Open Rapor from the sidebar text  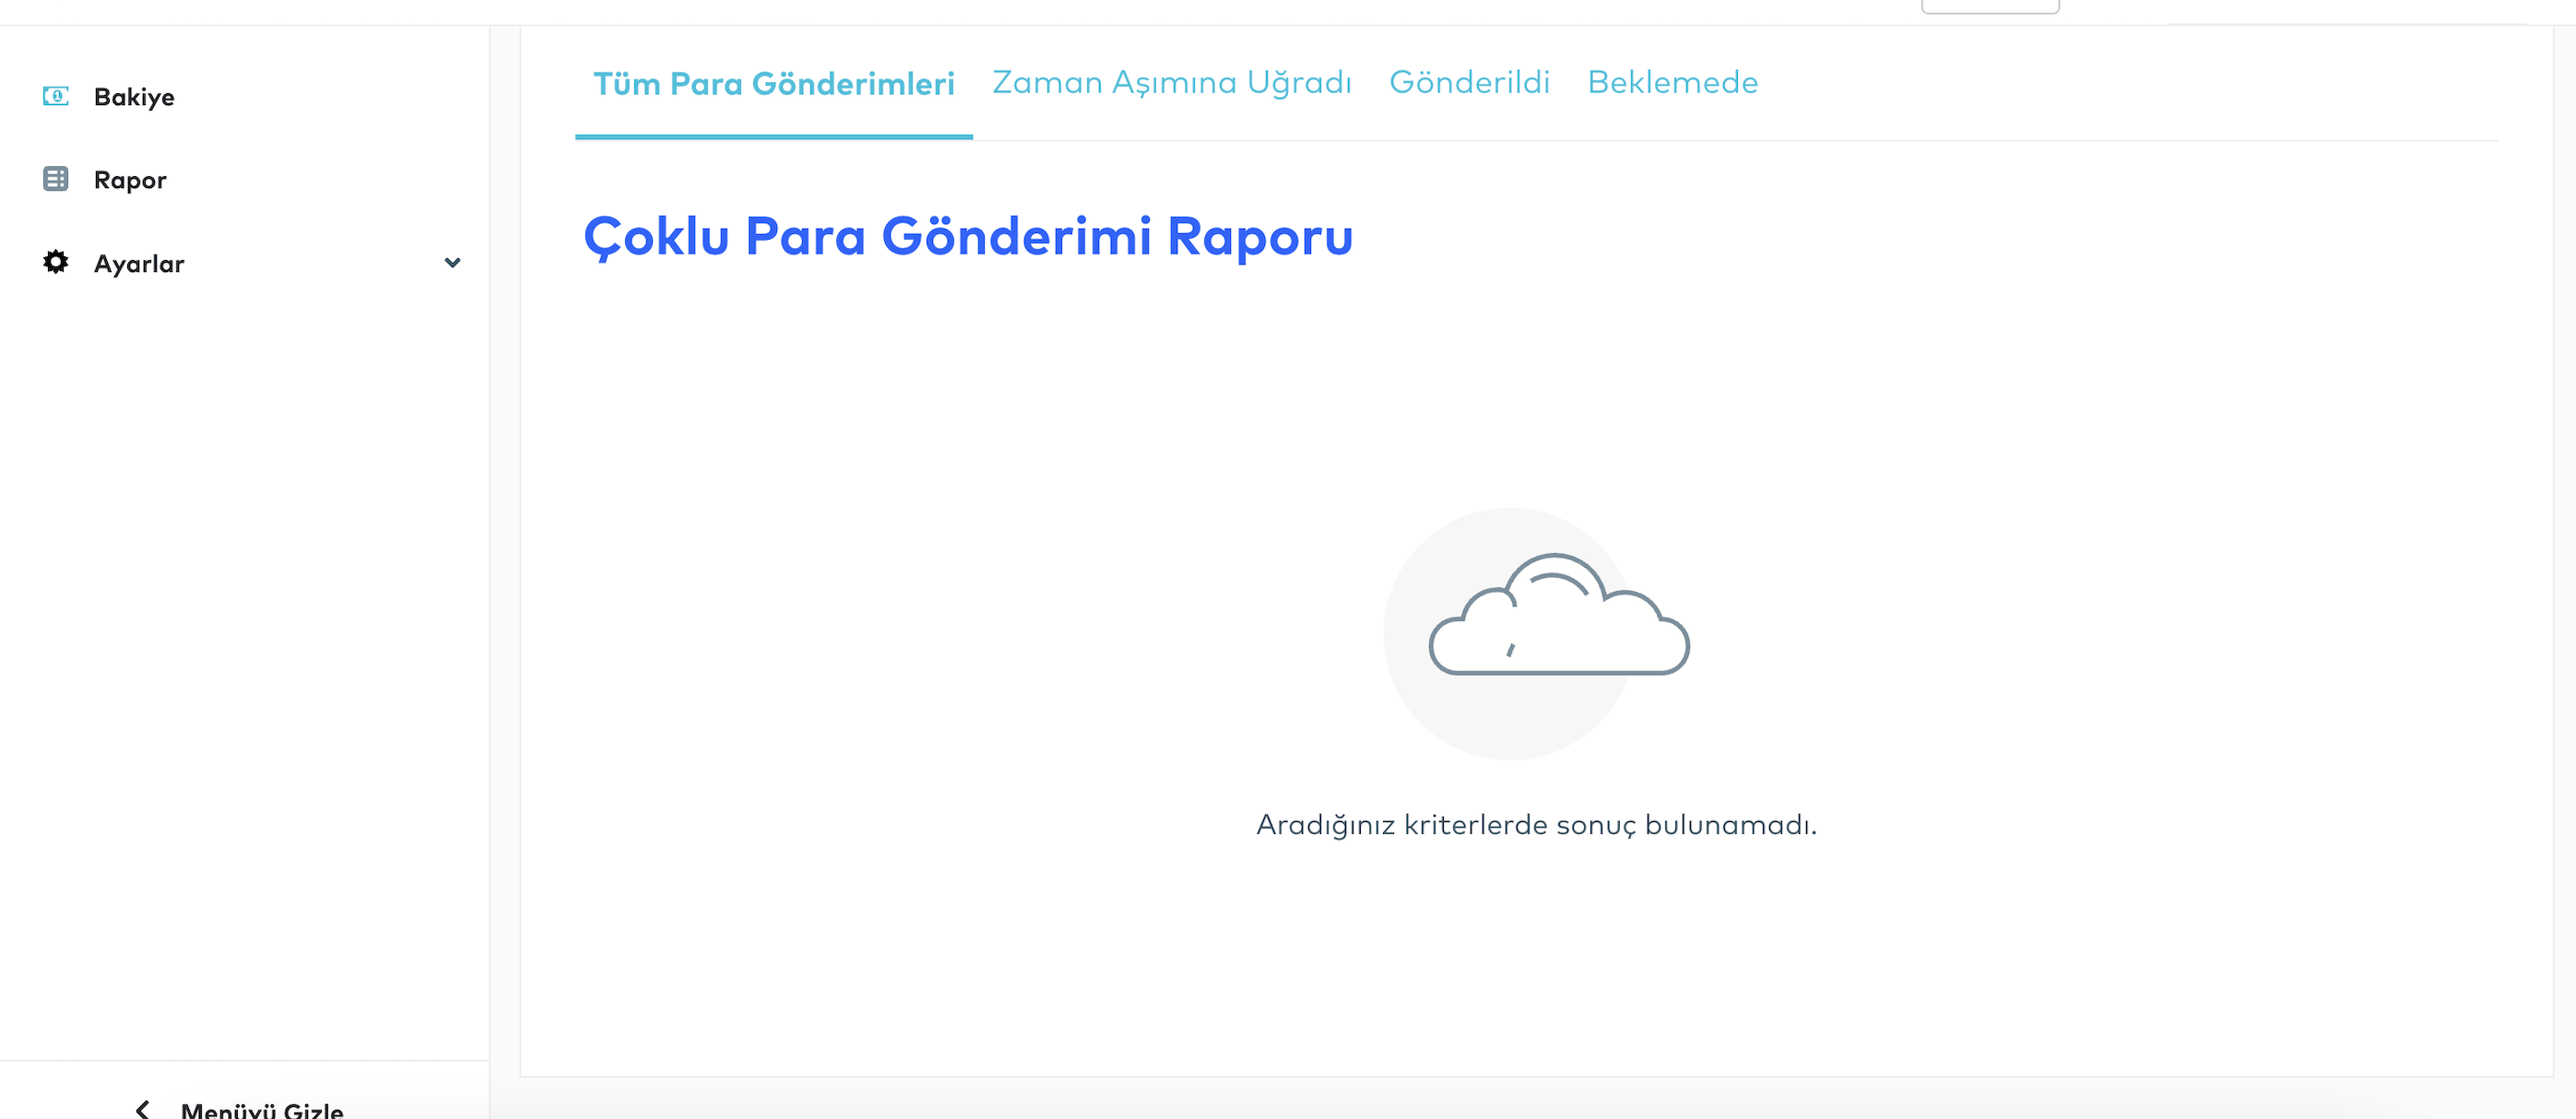pyautogui.click(x=130, y=180)
